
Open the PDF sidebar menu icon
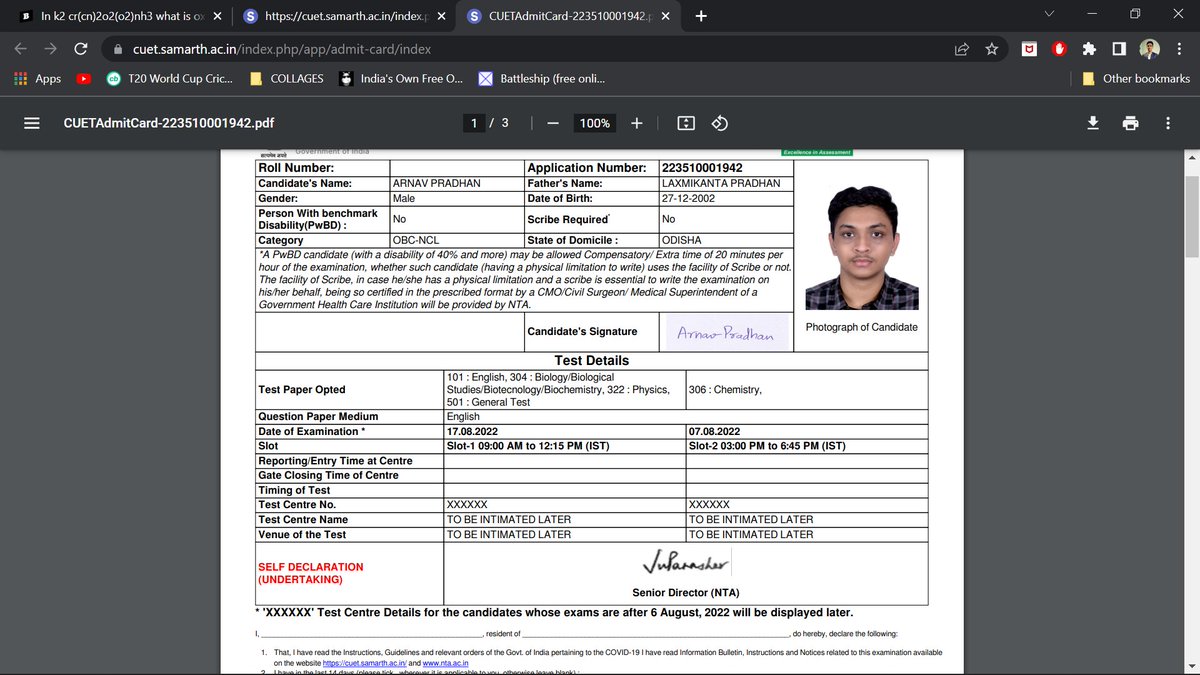[x=31, y=123]
